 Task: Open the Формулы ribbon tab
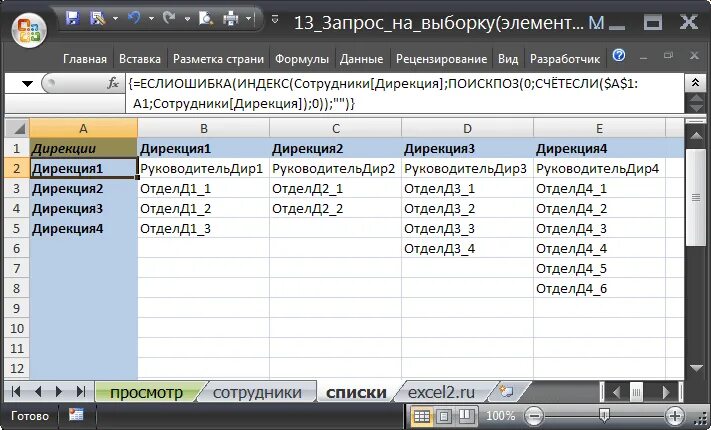coord(302,59)
